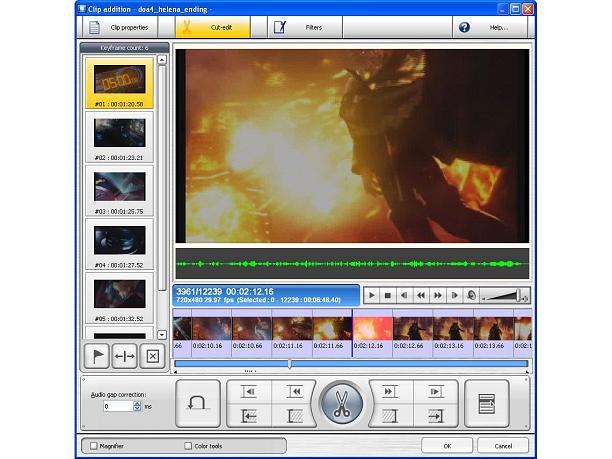Set selection start bracket icon

(294, 416)
